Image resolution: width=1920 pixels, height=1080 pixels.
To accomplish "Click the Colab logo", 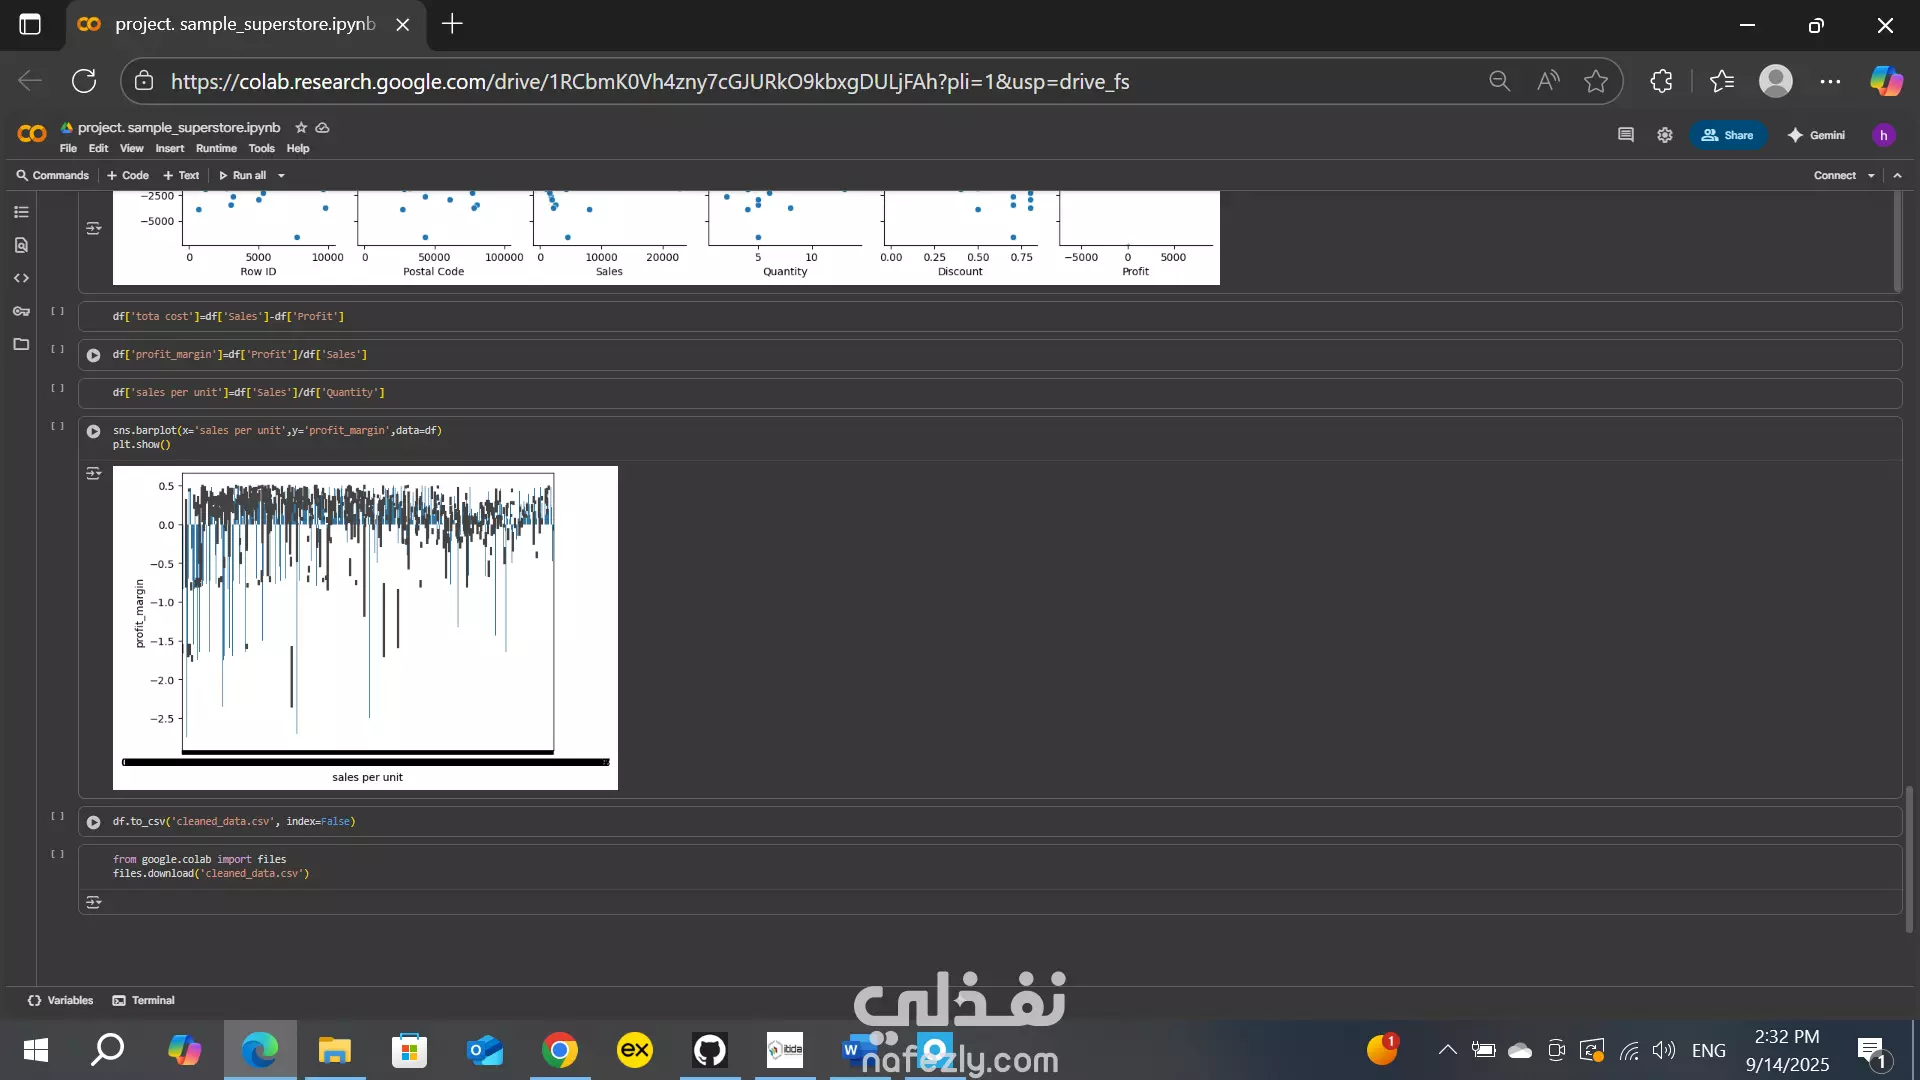I will [x=32, y=134].
